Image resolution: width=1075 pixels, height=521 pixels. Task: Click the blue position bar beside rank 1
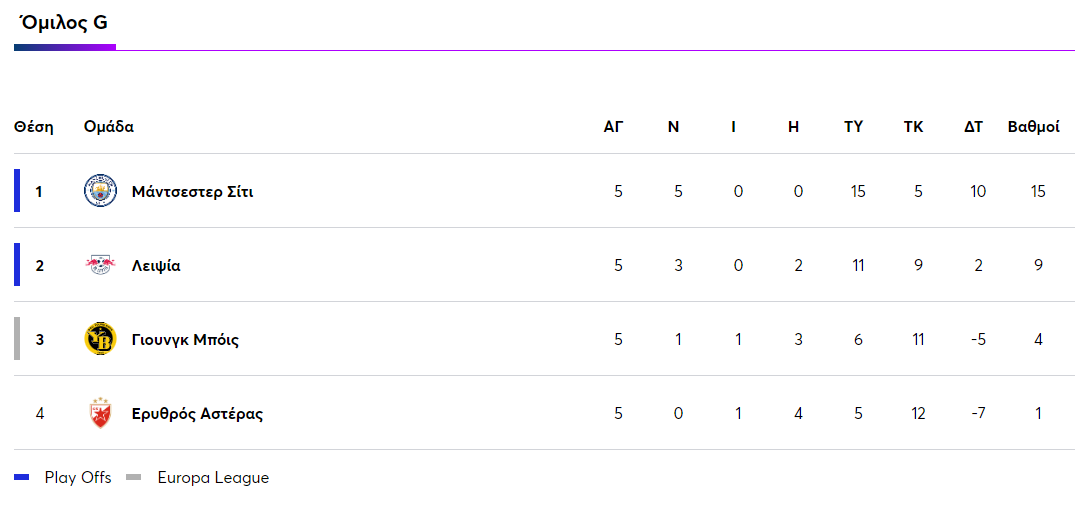point(17,191)
